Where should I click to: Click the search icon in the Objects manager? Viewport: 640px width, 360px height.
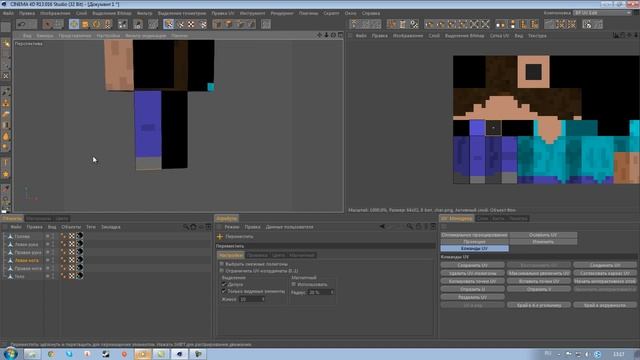coord(186,227)
